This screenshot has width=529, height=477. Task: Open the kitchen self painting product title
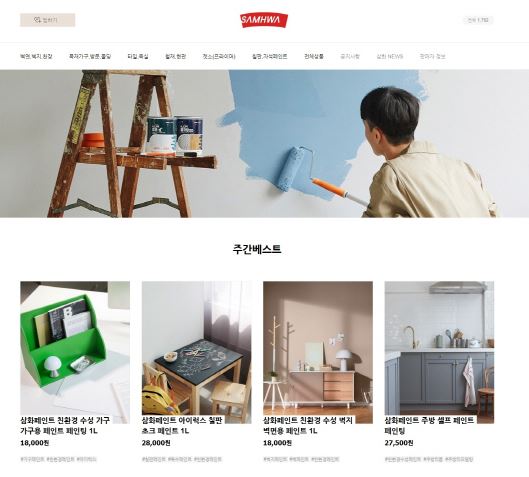(429, 426)
